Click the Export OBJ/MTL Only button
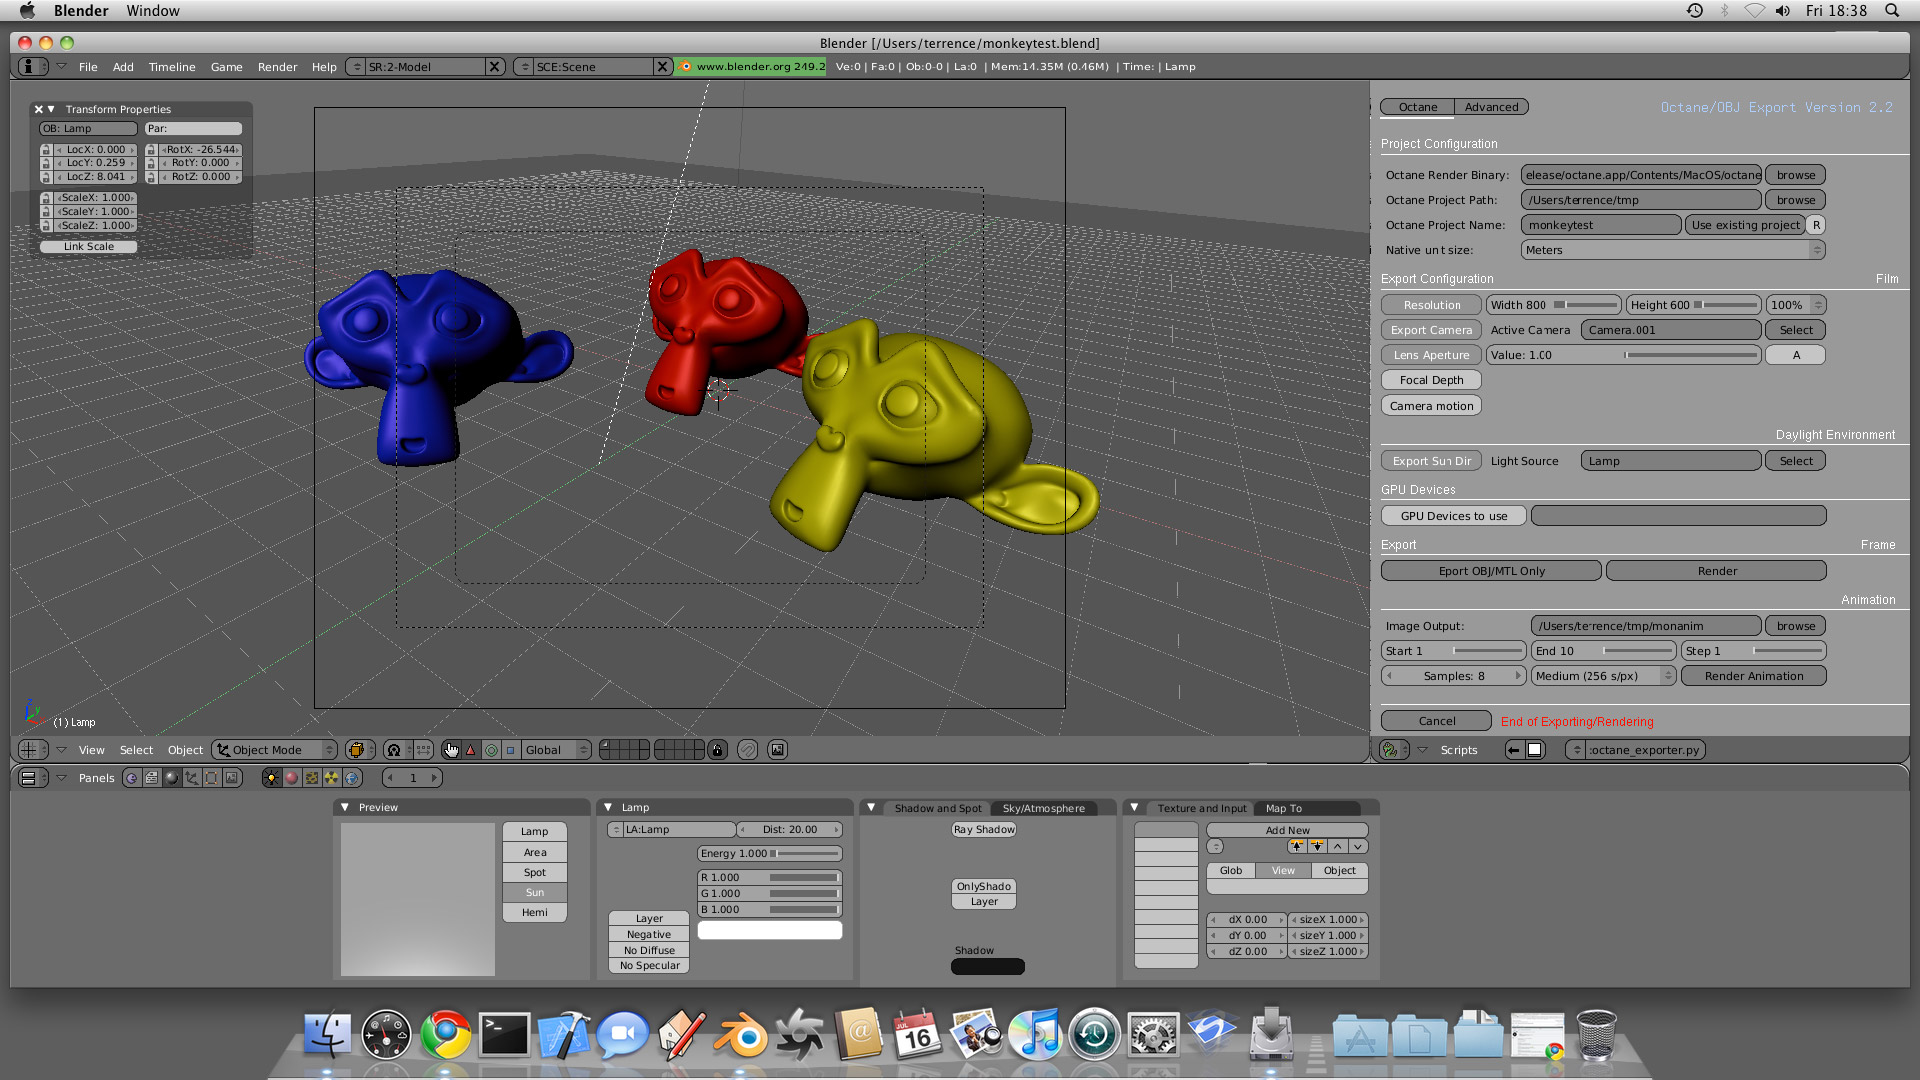This screenshot has width=1920, height=1080. [x=1490, y=571]
